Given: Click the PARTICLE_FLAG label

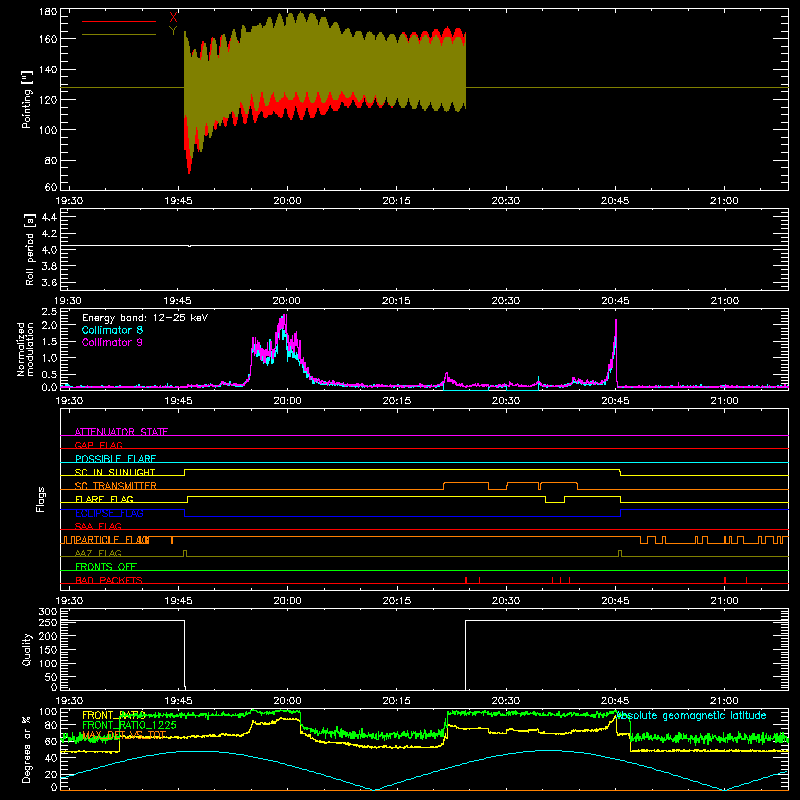Looking at the screenshot, I should click(112, 540).
